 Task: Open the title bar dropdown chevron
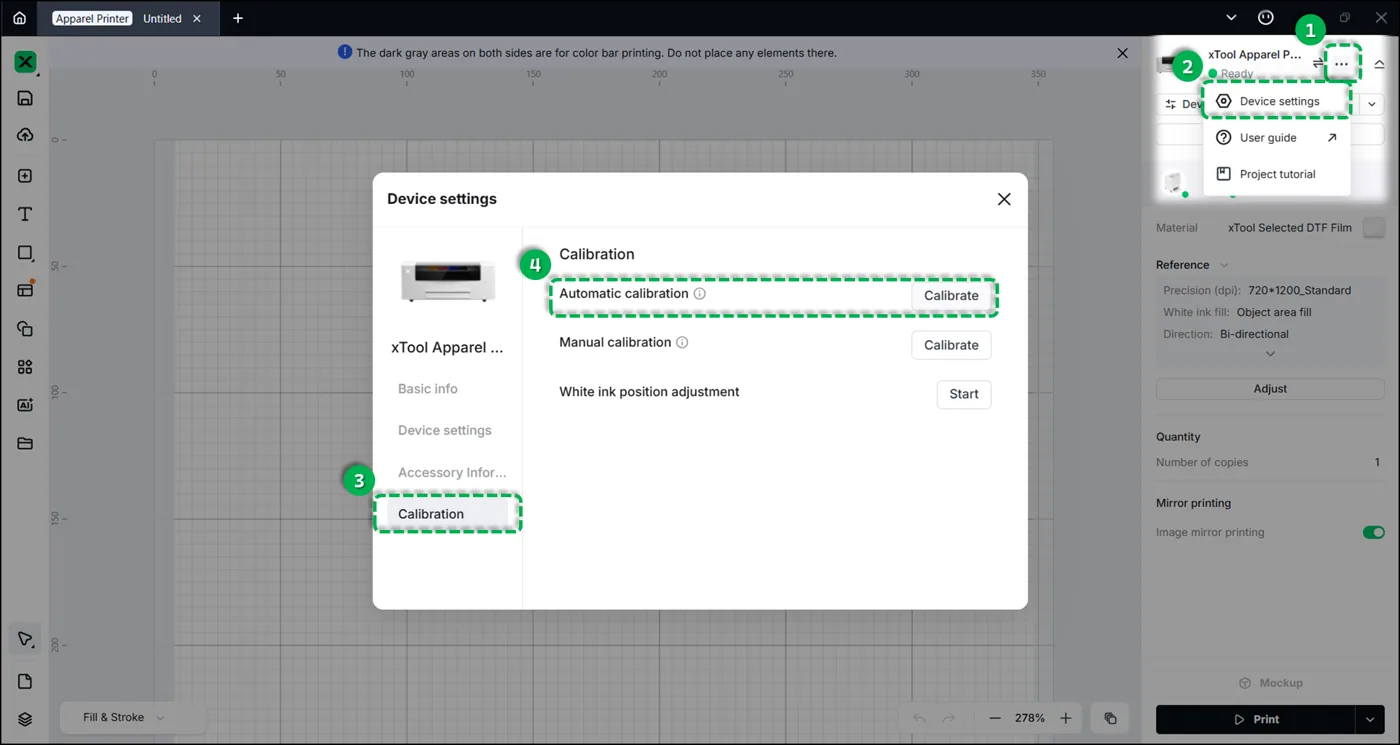point(1231,18)
